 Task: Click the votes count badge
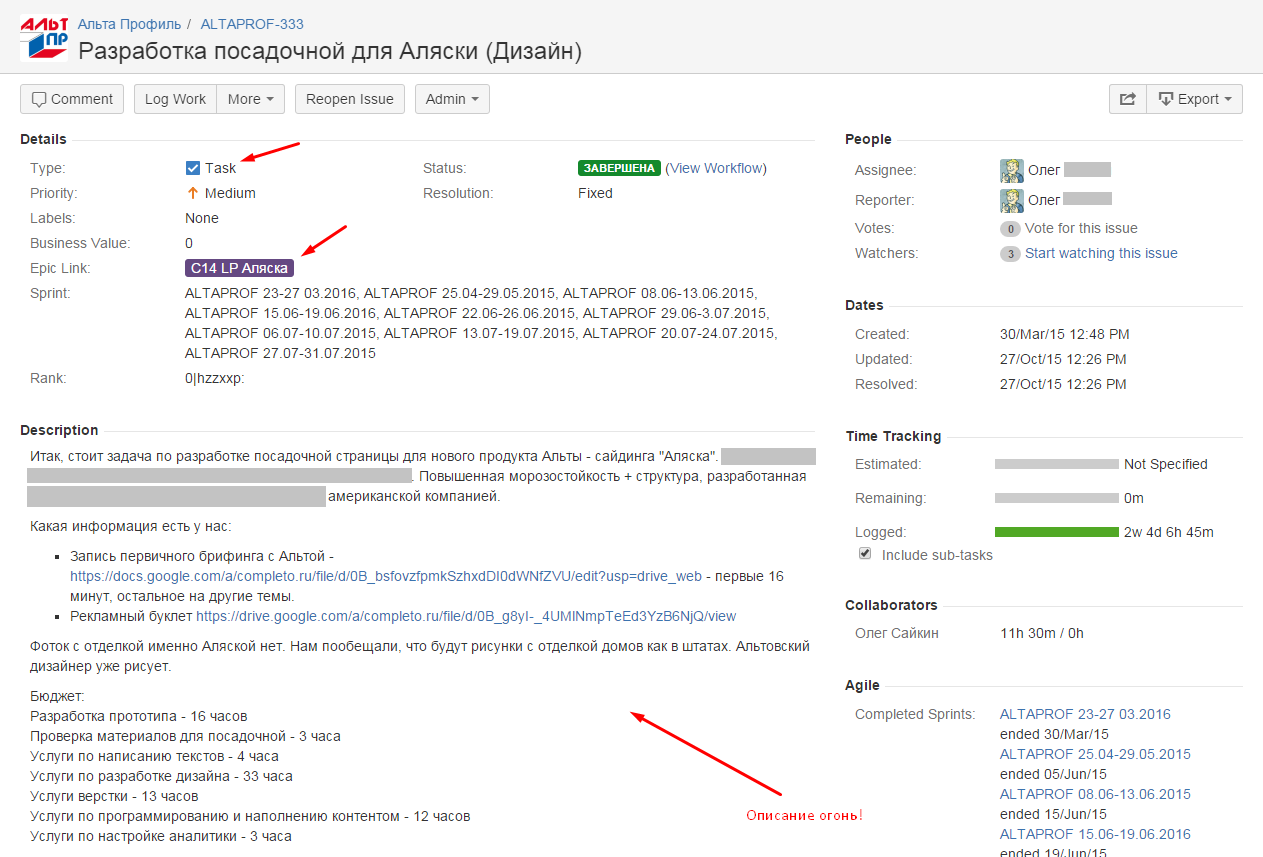click(x=1010, y=229)
